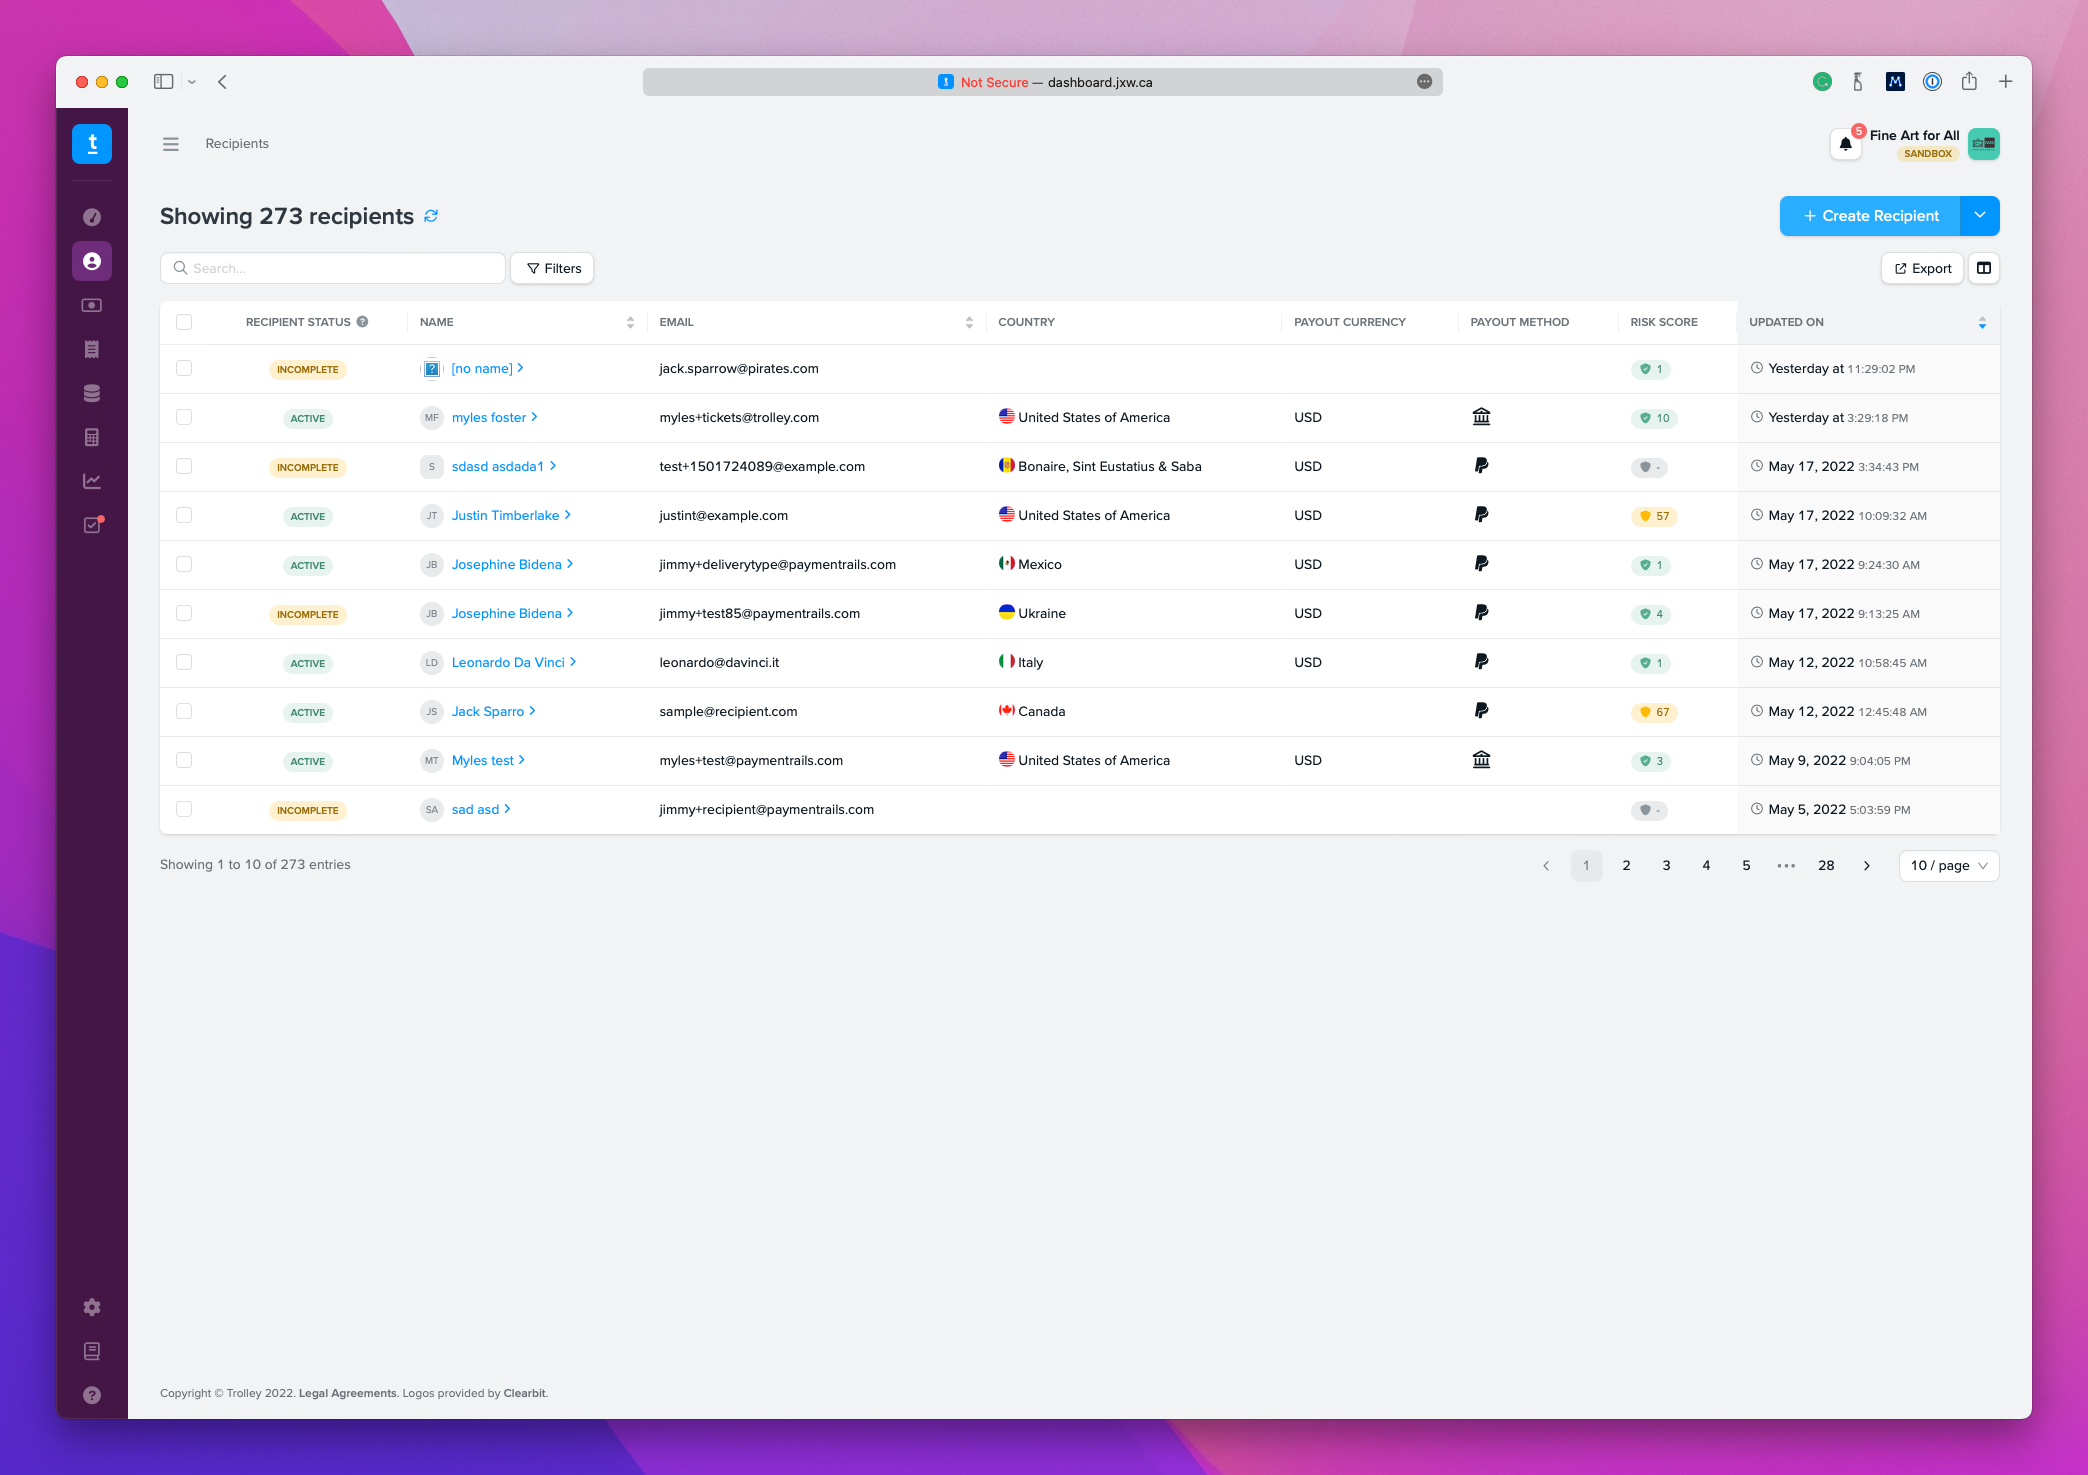Click the column layout toggle icon
2088x1475 pixels.
pyautogui.click(x=1984, y=268)
